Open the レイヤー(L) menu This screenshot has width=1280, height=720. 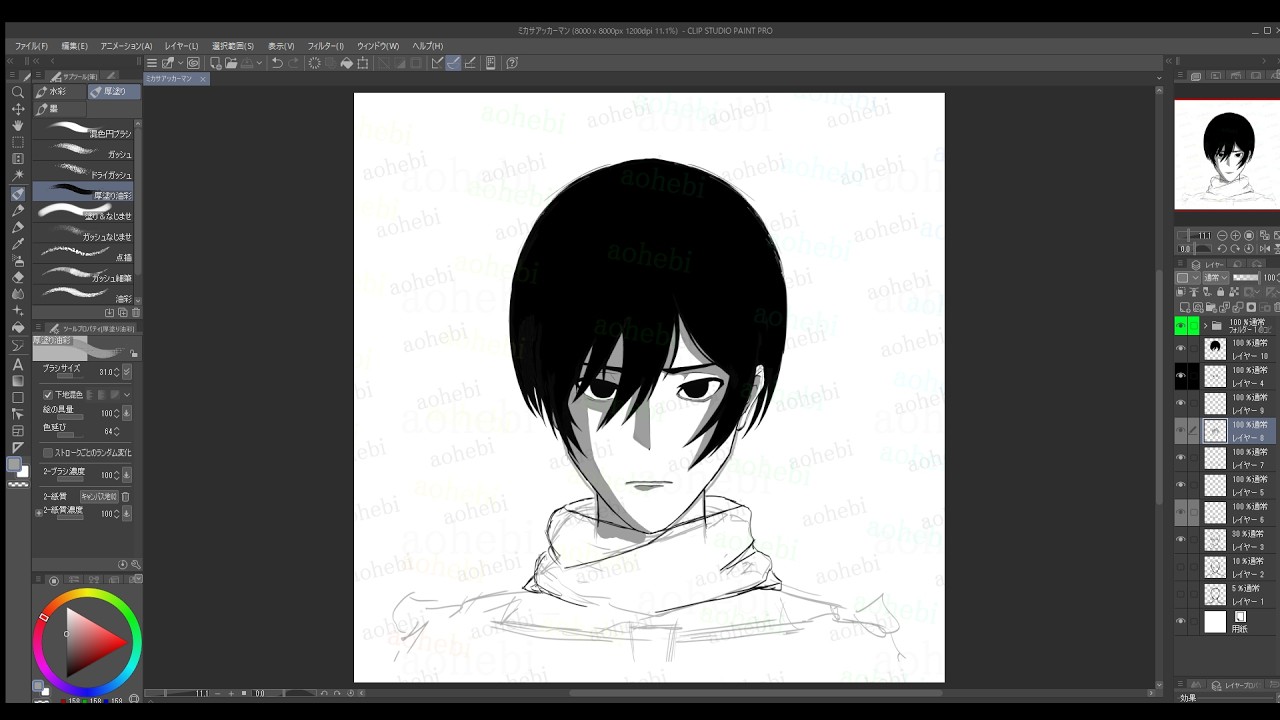181,46
